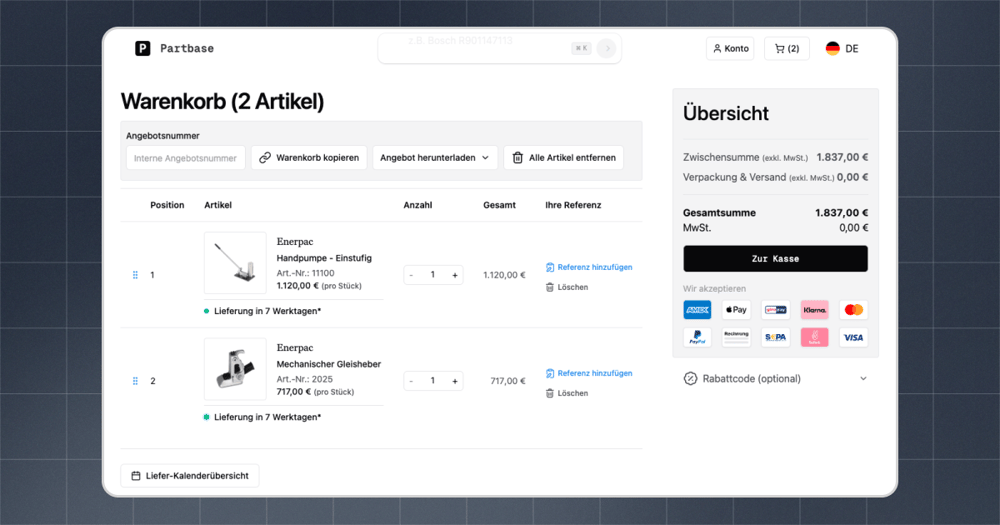Viewport: 1000px width, 525px height.
Task: Delete the Handpumpe item via Löschen
Action: click(567, 287)
